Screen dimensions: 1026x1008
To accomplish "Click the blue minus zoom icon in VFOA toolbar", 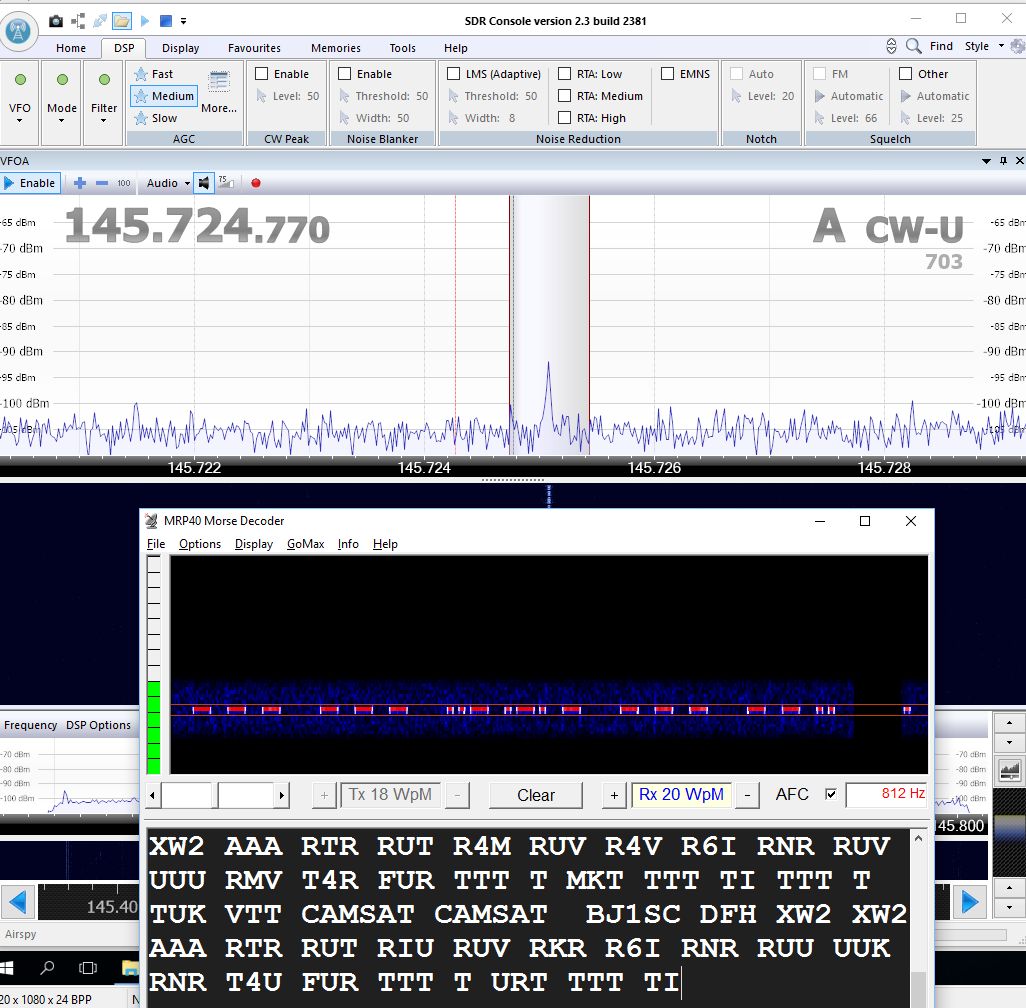I will (101, 183).
